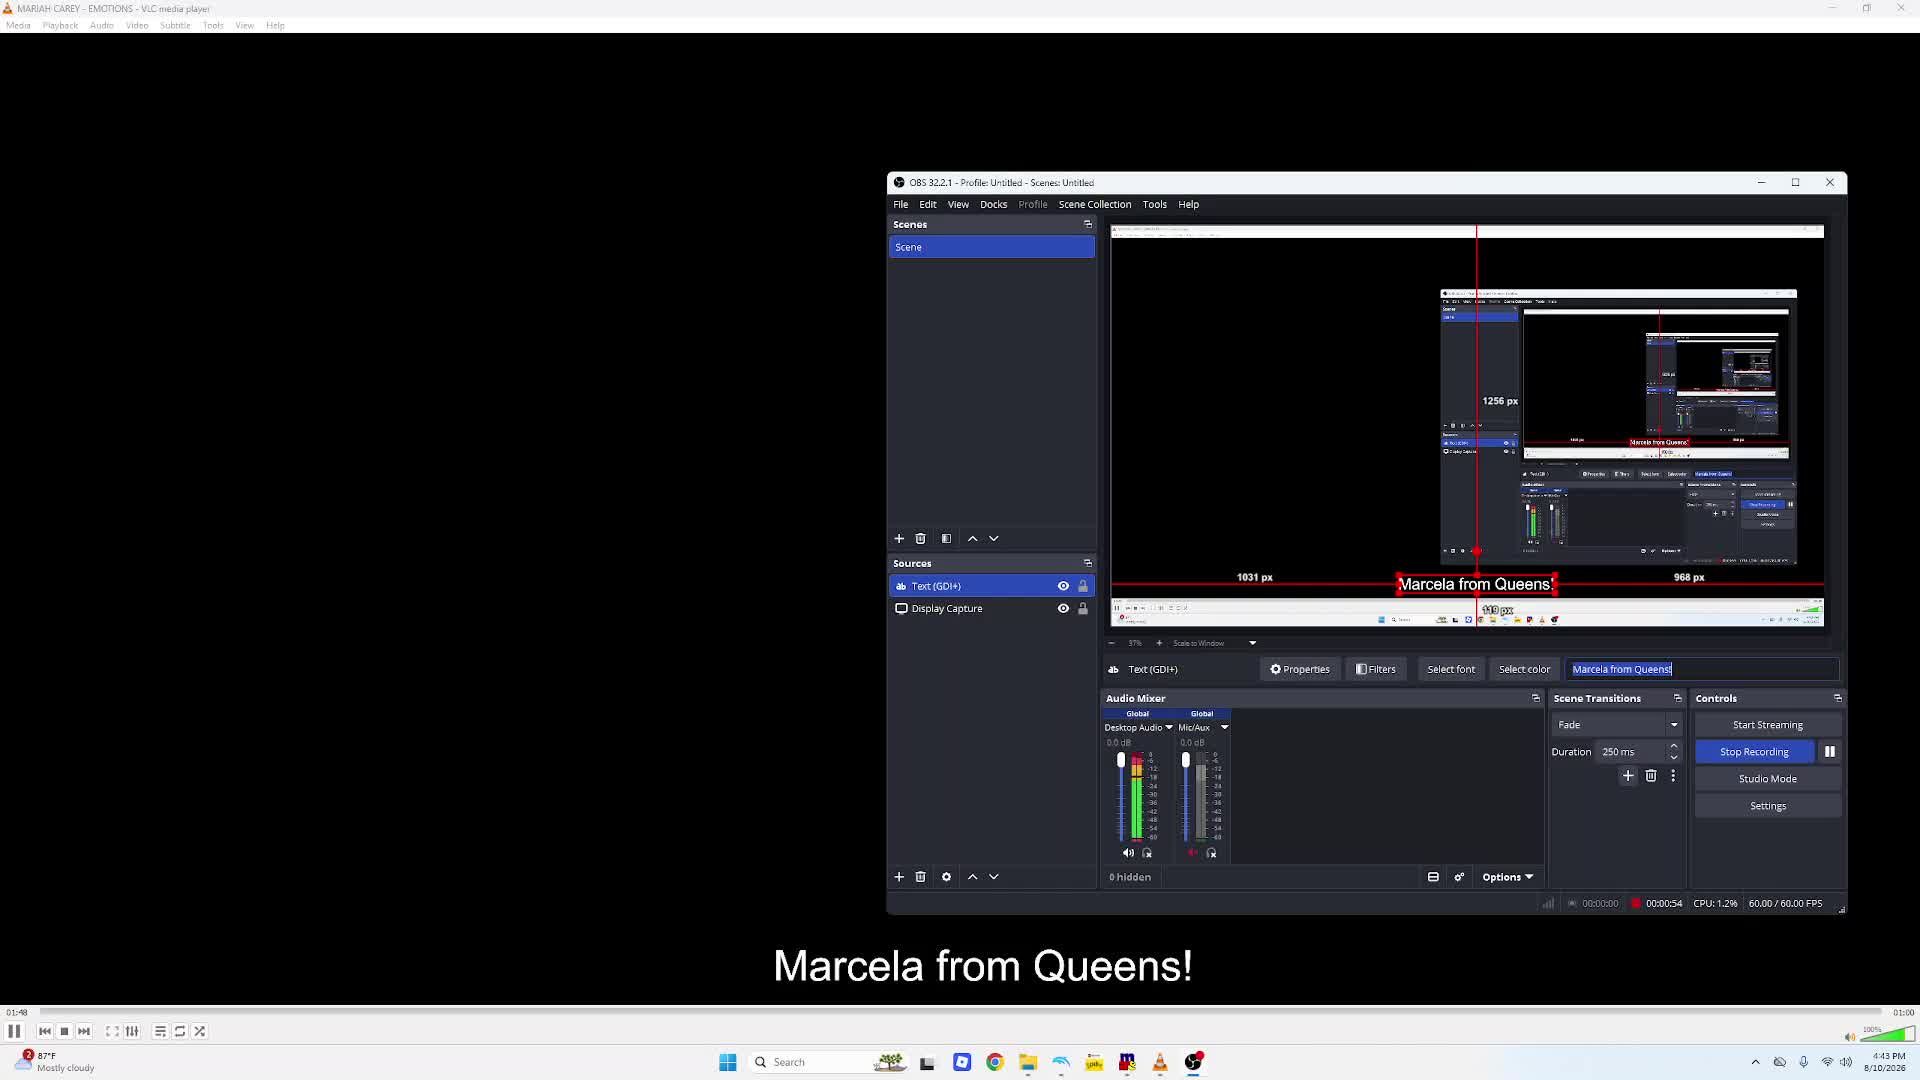
Task: Adjust Mic/Aux volume fader
Action: tap(1186, 761)
